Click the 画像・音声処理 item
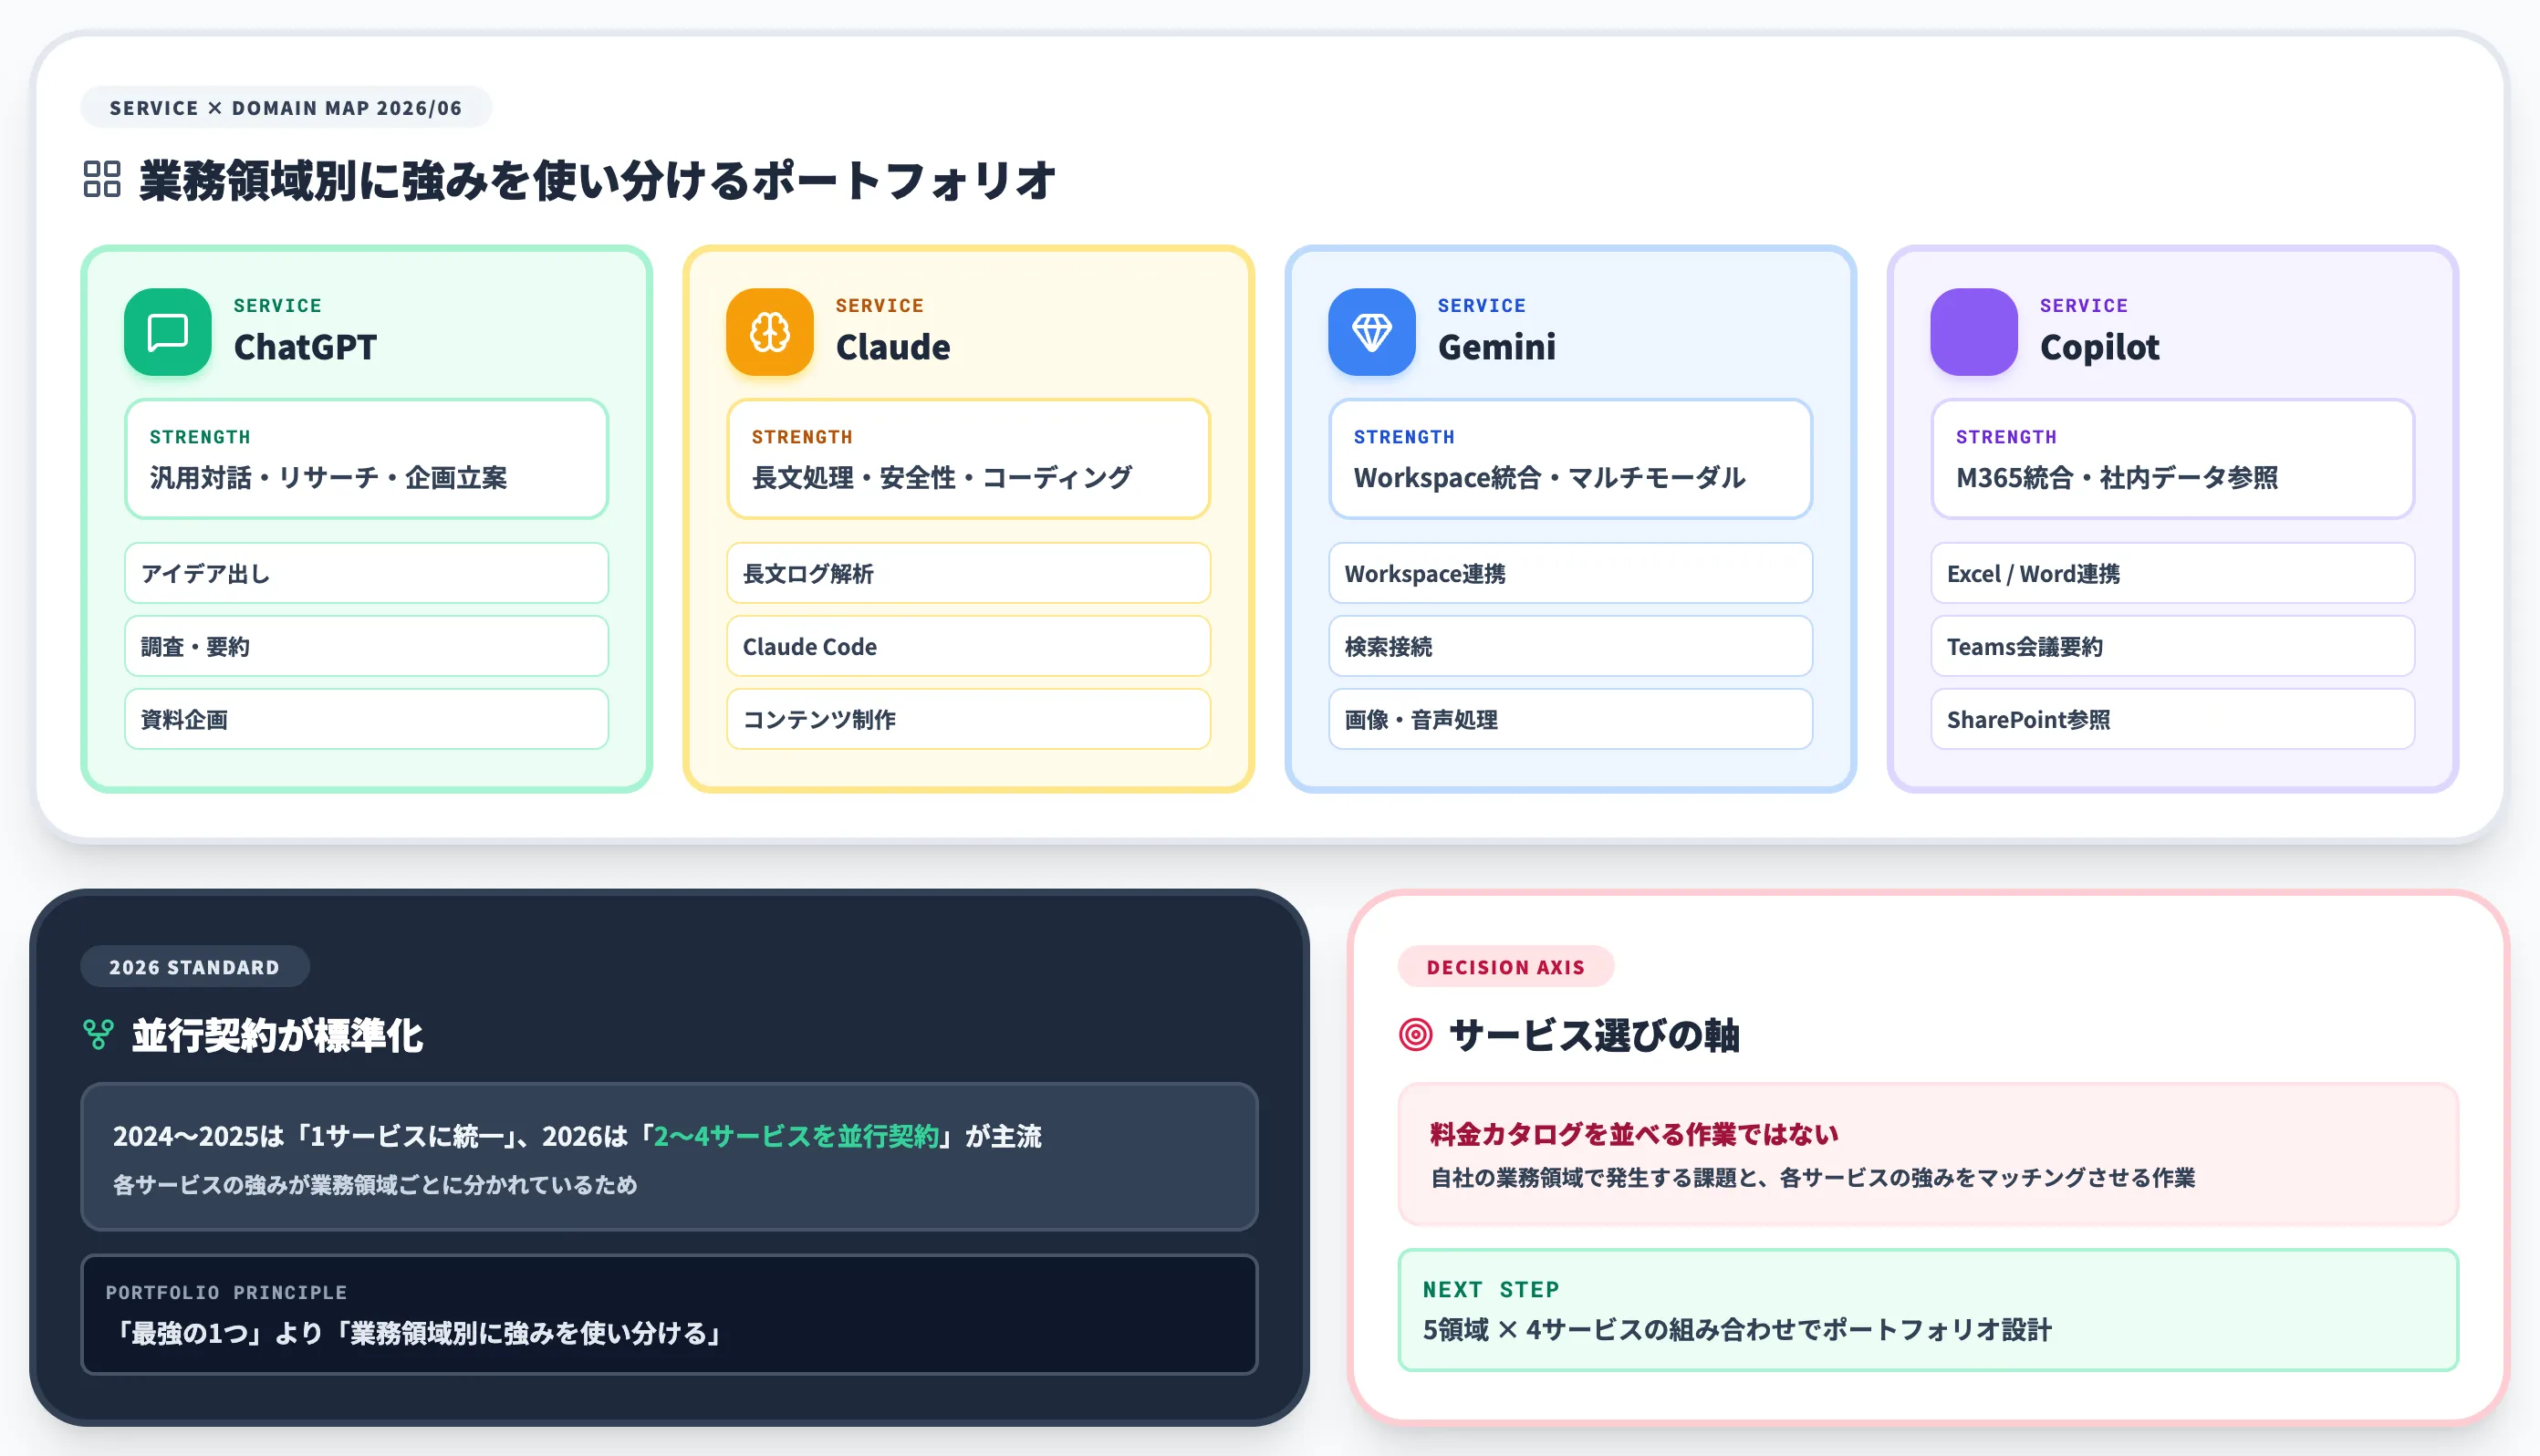This screenshot has height=1456, width=2540. pyautogui.click(x=1570, y=719)
